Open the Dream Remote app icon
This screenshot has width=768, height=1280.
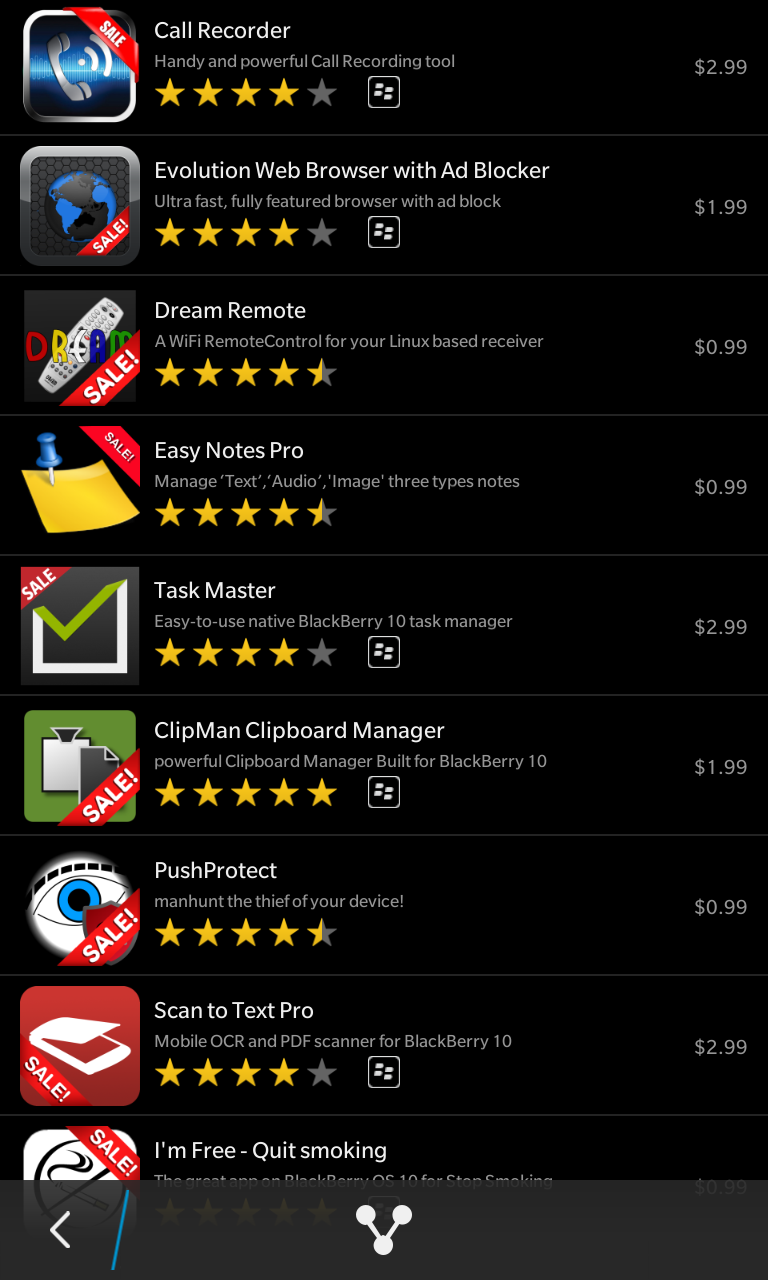tap(80, 346)
